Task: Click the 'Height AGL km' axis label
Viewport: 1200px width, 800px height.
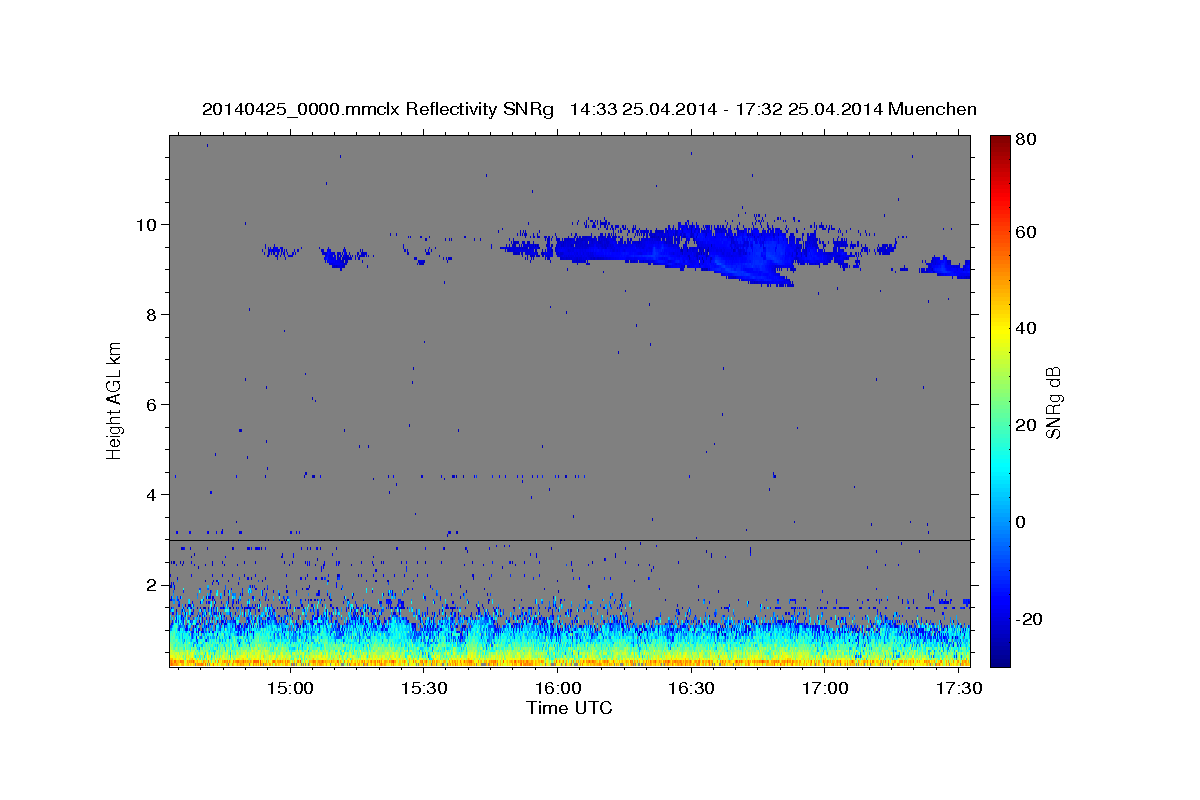Action: click(x=115, y=402)
